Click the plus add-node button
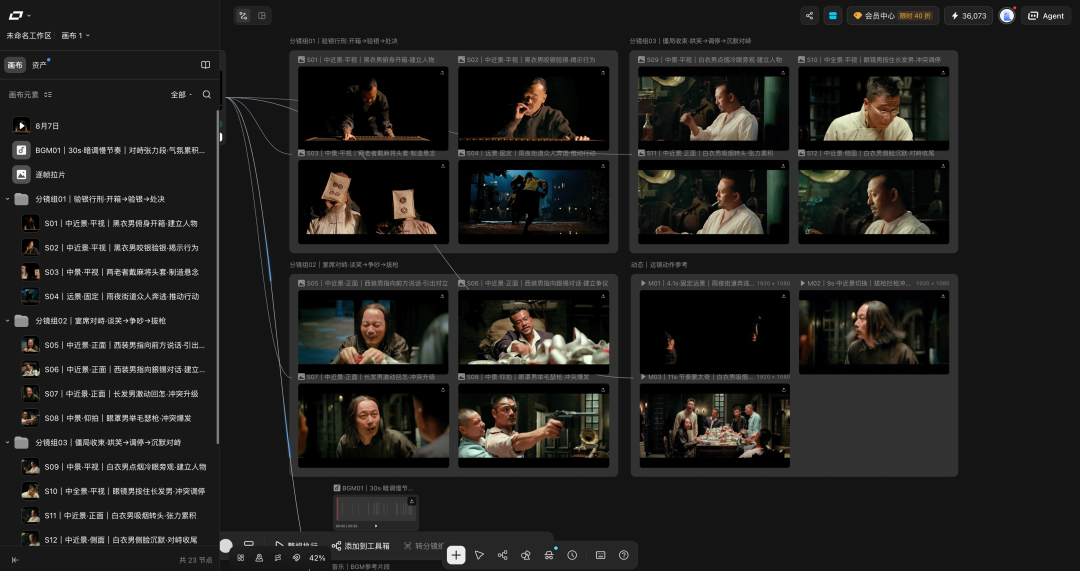 click(x=456, y=555)
